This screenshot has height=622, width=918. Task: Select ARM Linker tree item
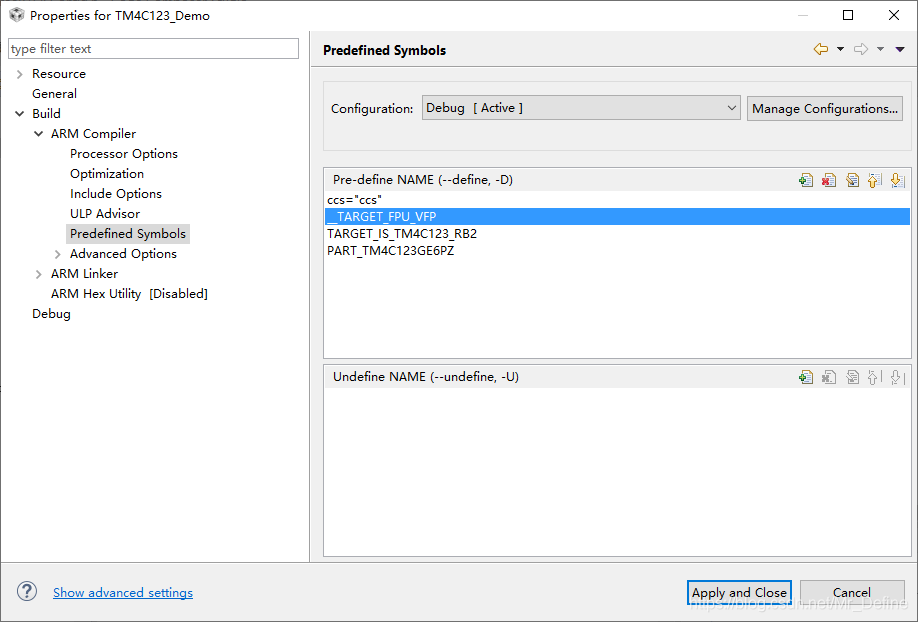(x=84, y=274)
